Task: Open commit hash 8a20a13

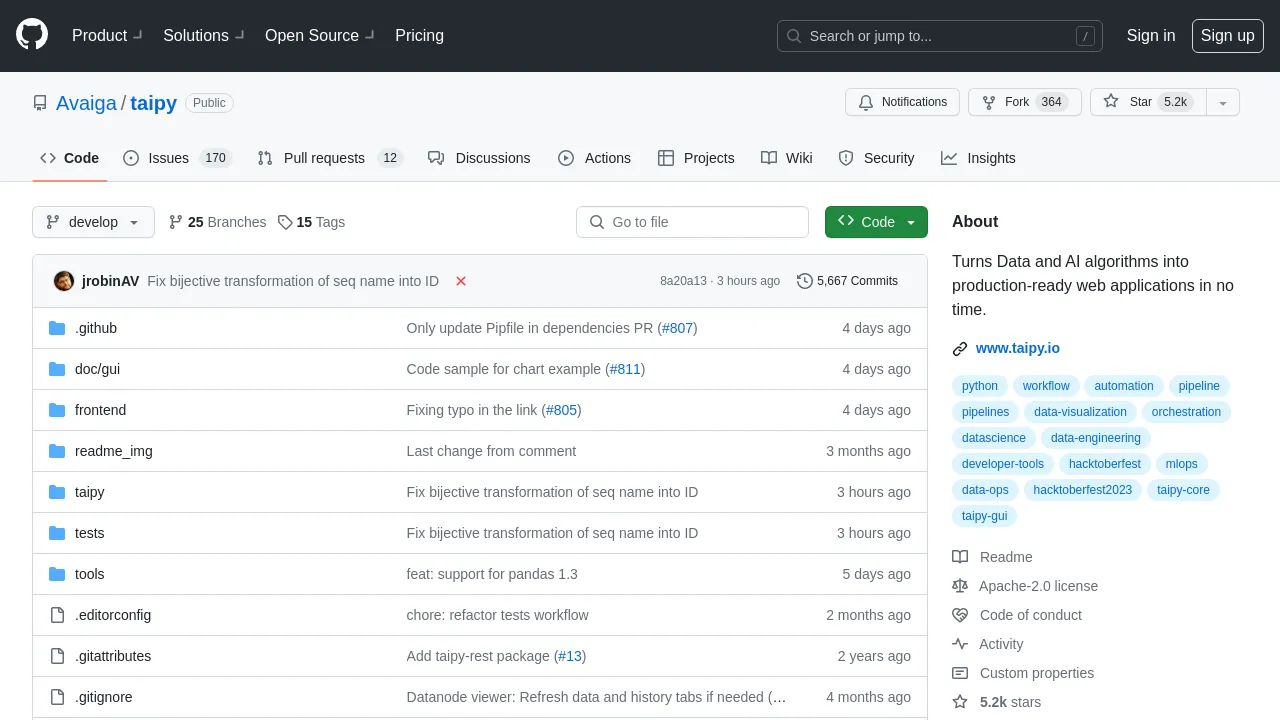Action: point(683,281)
